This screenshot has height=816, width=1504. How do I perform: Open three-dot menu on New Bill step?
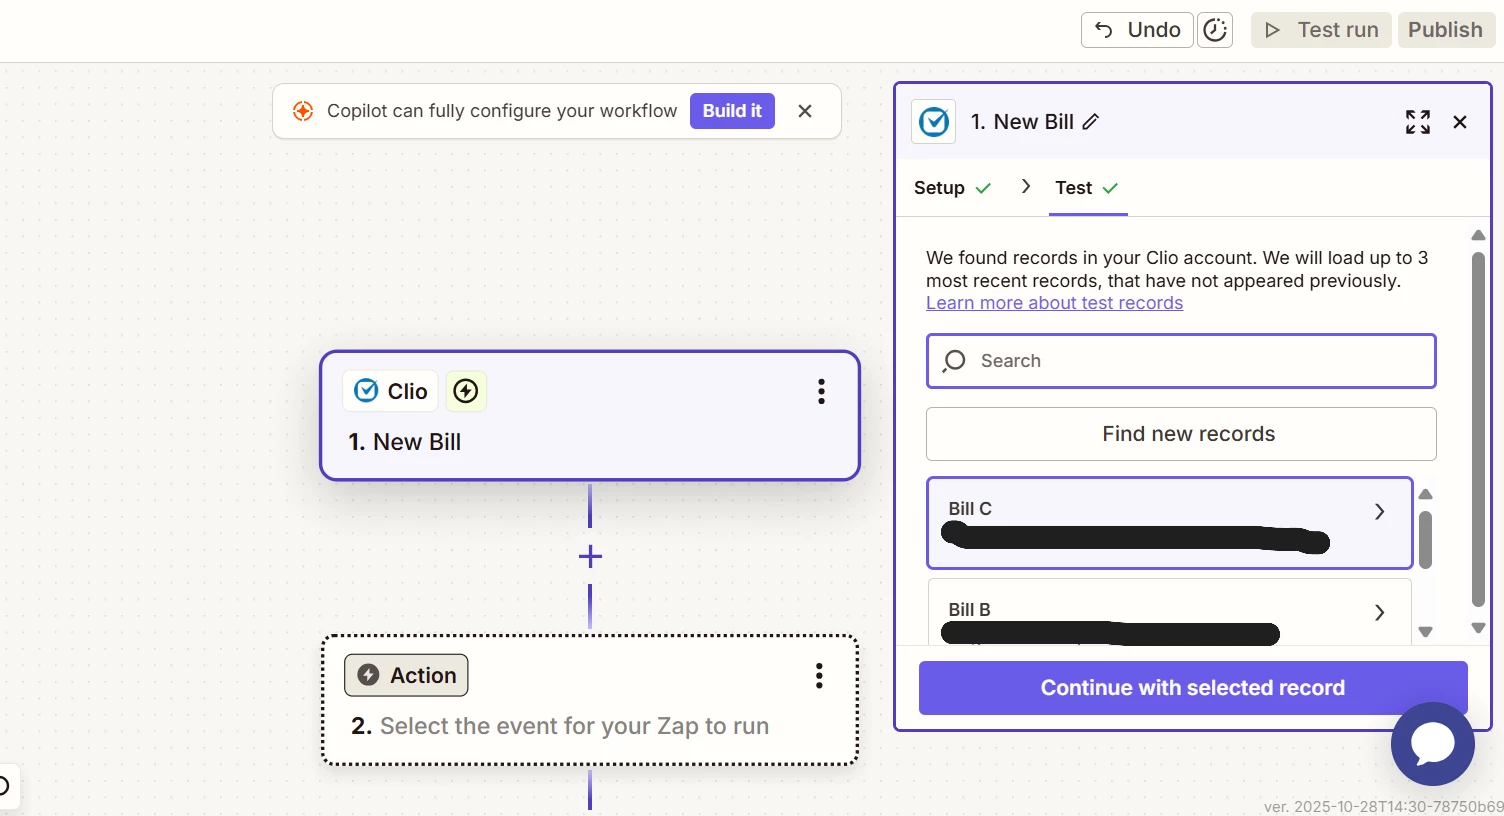(821, 391)
